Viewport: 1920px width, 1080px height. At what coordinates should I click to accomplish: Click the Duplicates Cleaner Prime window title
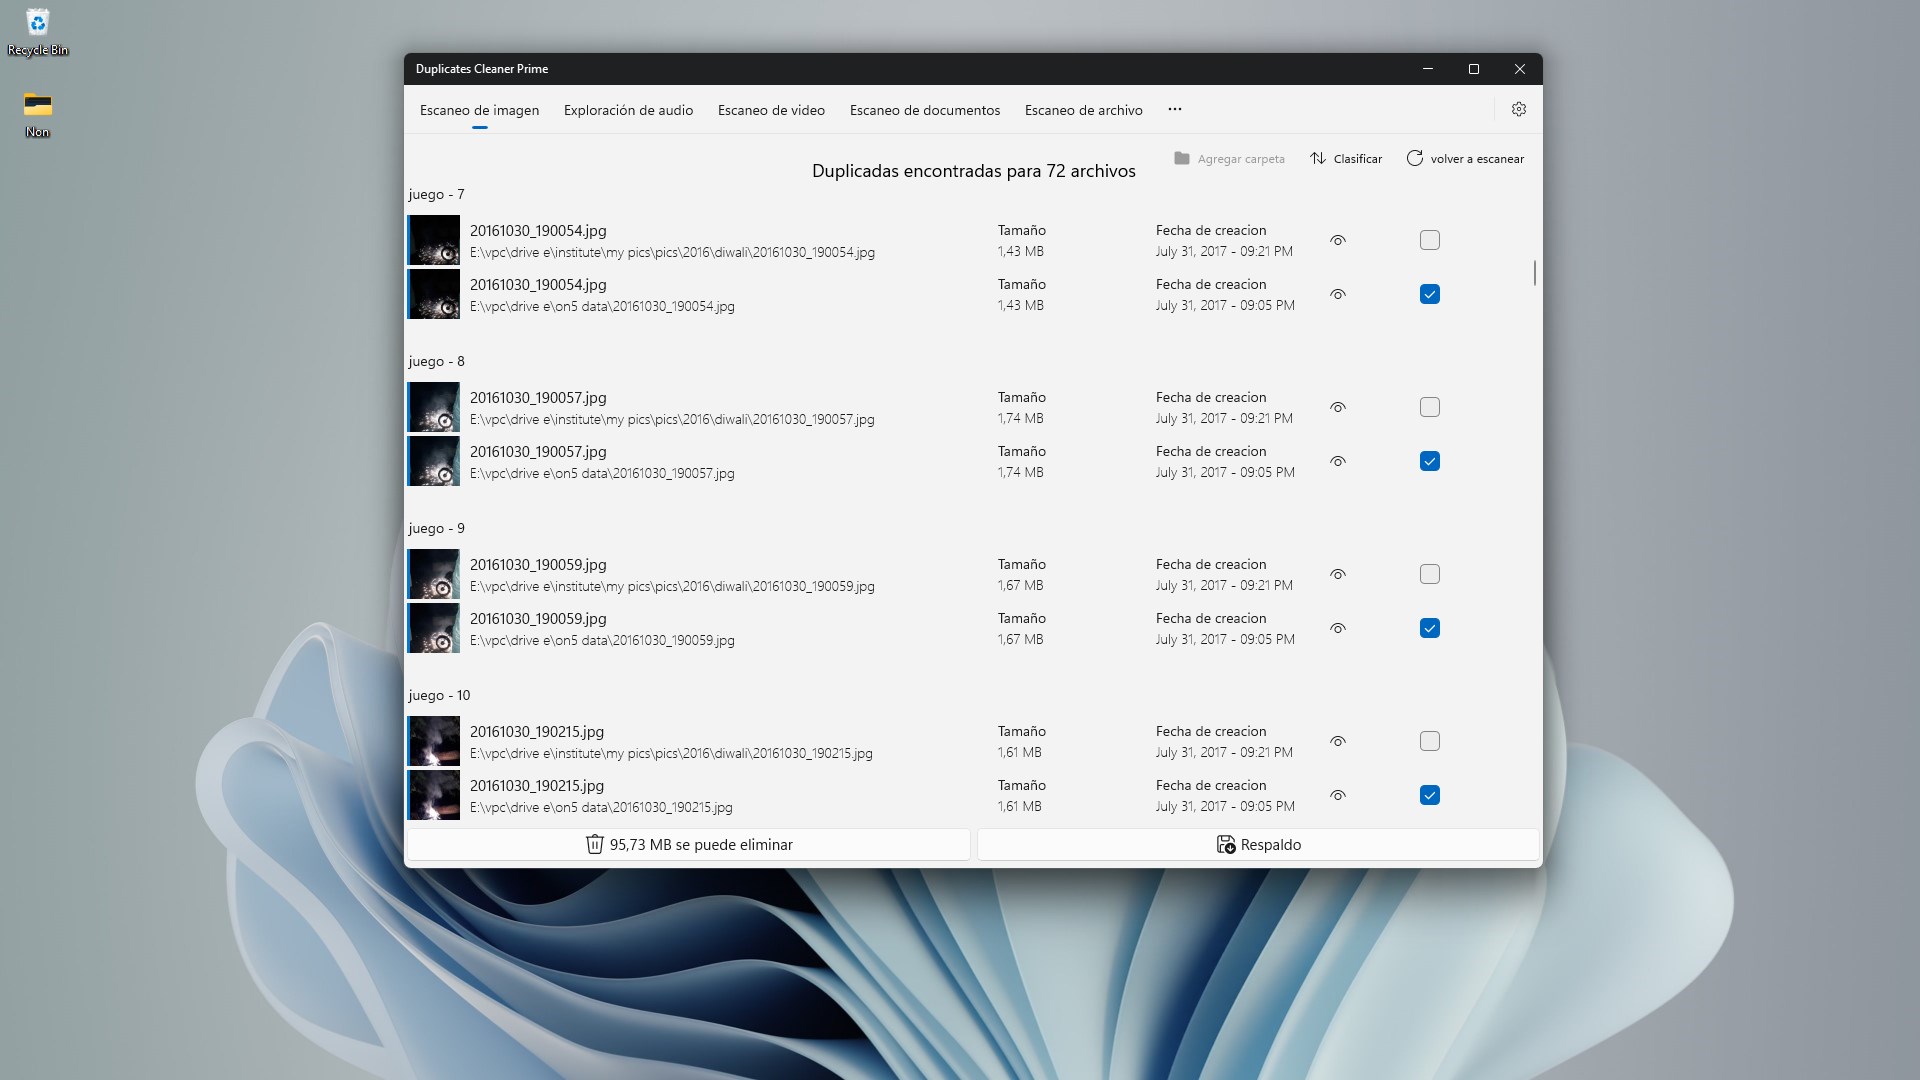coord(482,69)
